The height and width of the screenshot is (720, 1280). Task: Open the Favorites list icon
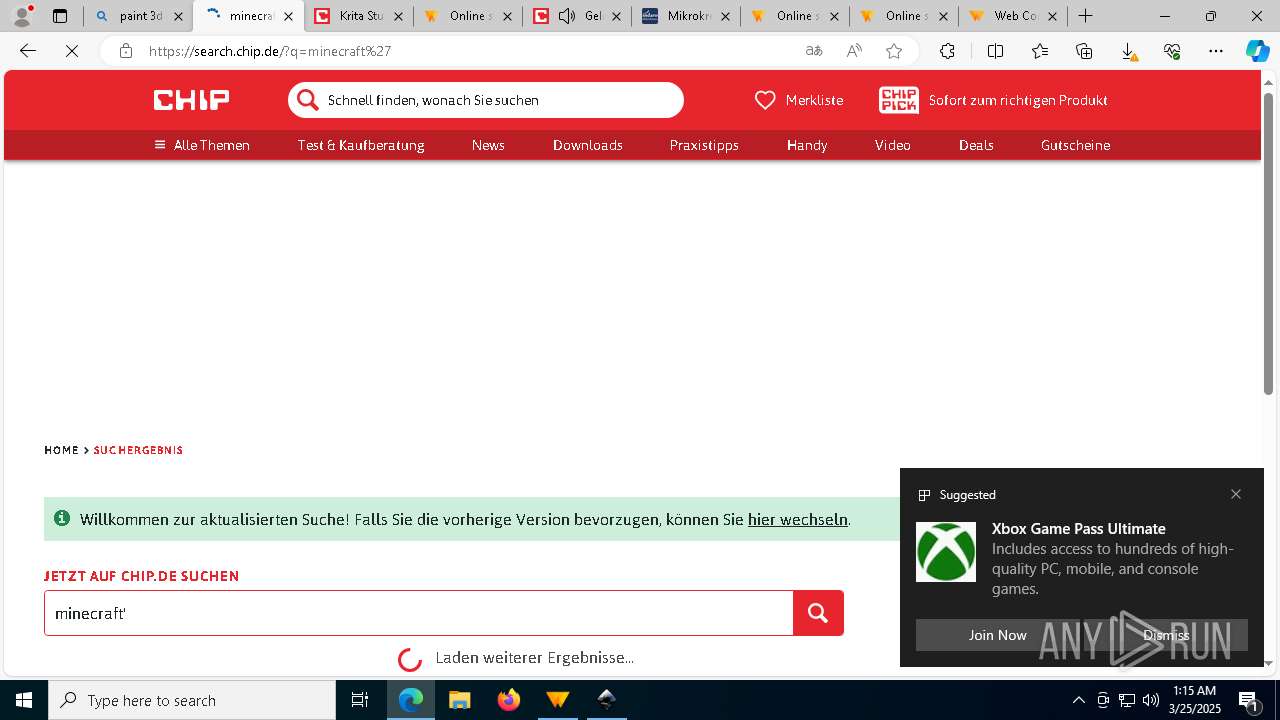tap(1040, 51)
